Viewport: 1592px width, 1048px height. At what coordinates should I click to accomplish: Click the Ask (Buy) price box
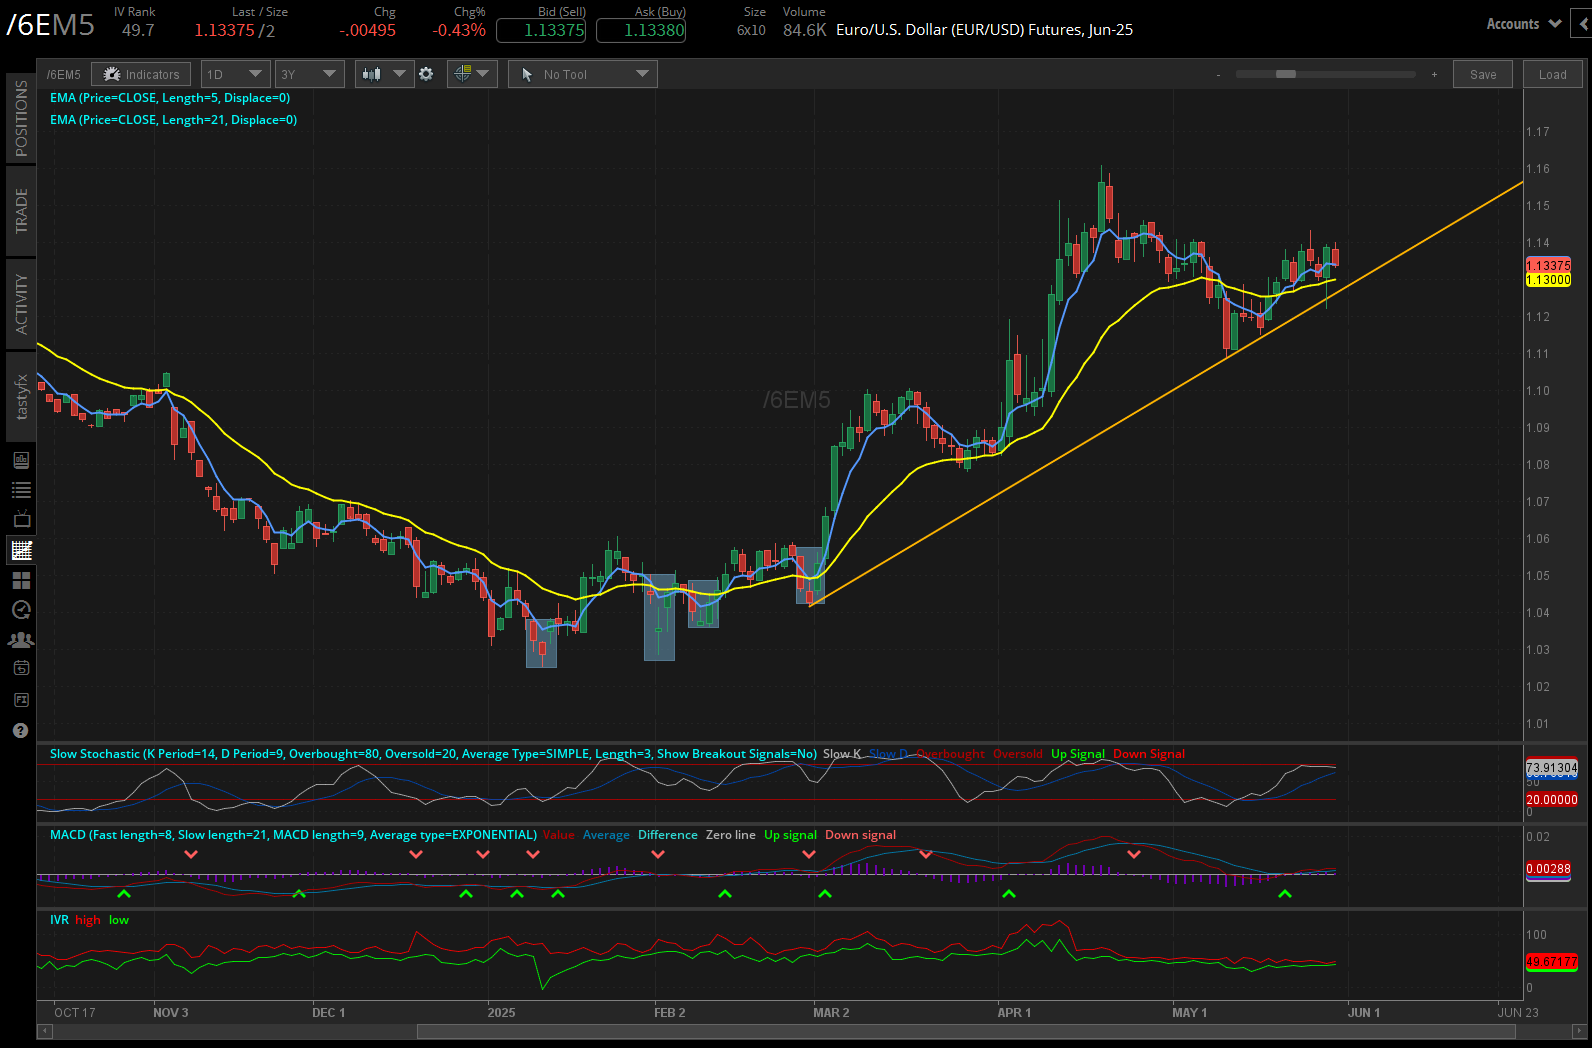click(641, 30)
